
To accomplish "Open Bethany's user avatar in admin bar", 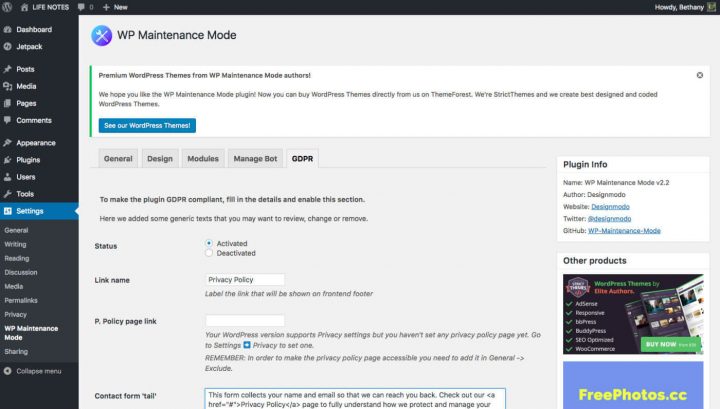I will (711, 7).
